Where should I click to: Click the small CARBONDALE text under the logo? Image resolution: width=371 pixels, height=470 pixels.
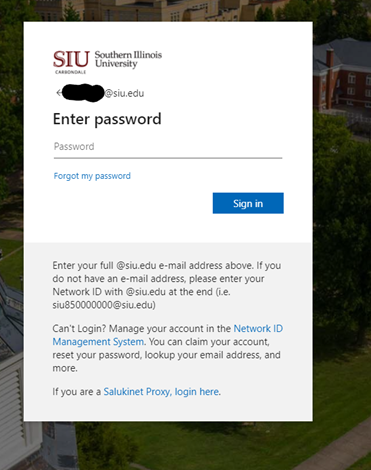[70, 72]
